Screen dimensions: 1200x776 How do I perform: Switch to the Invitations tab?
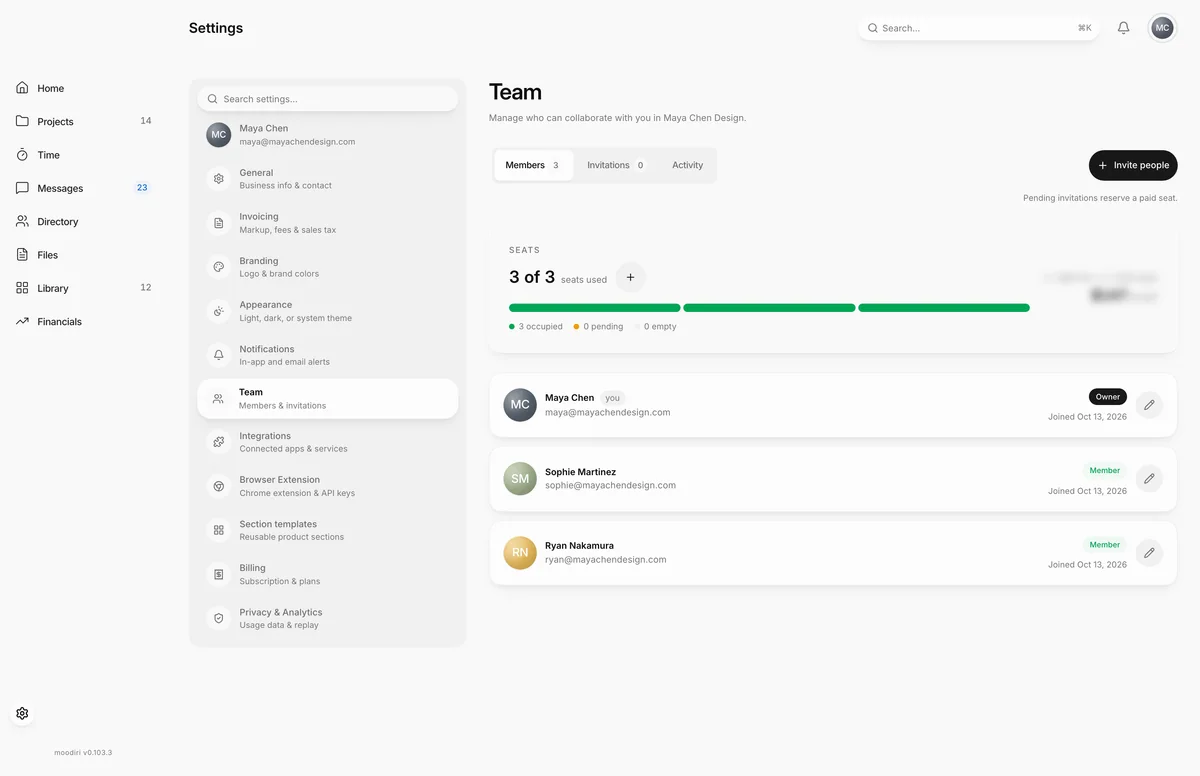coord(616,165)
